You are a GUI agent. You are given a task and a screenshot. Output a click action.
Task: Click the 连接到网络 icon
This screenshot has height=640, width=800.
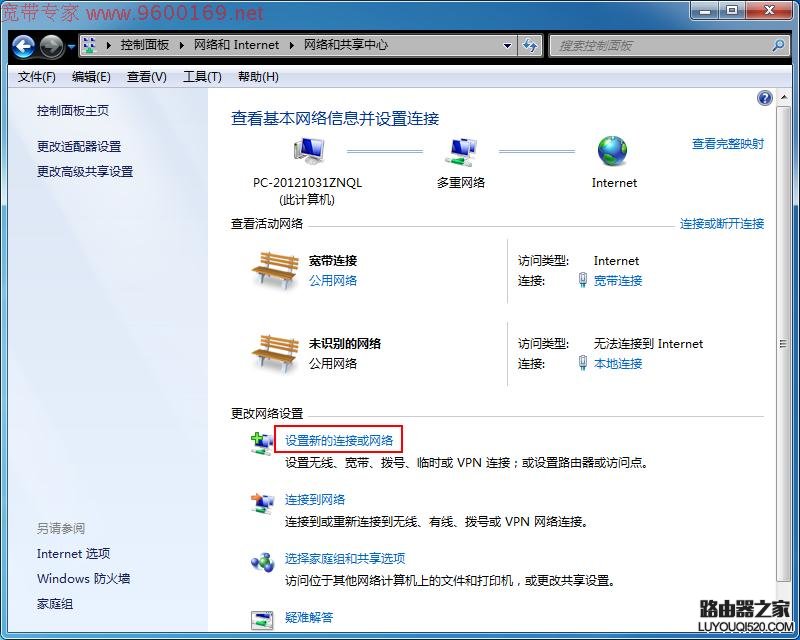click(262, 500)
